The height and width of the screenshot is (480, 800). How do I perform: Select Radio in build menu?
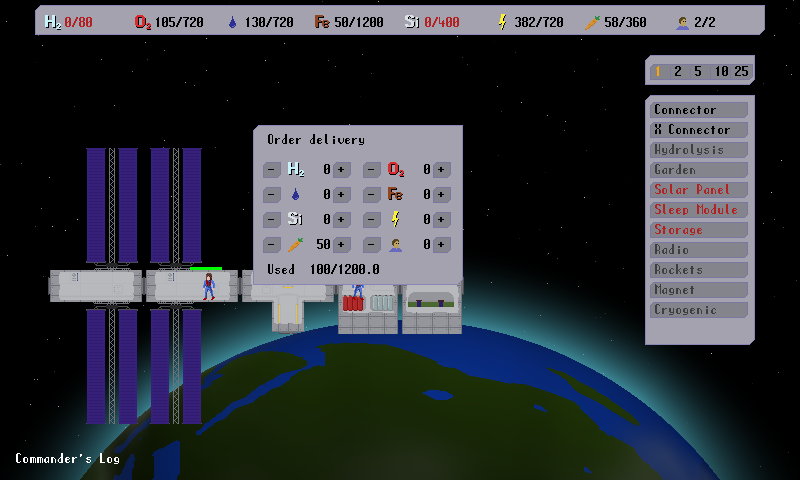click(x=699, y=249)
